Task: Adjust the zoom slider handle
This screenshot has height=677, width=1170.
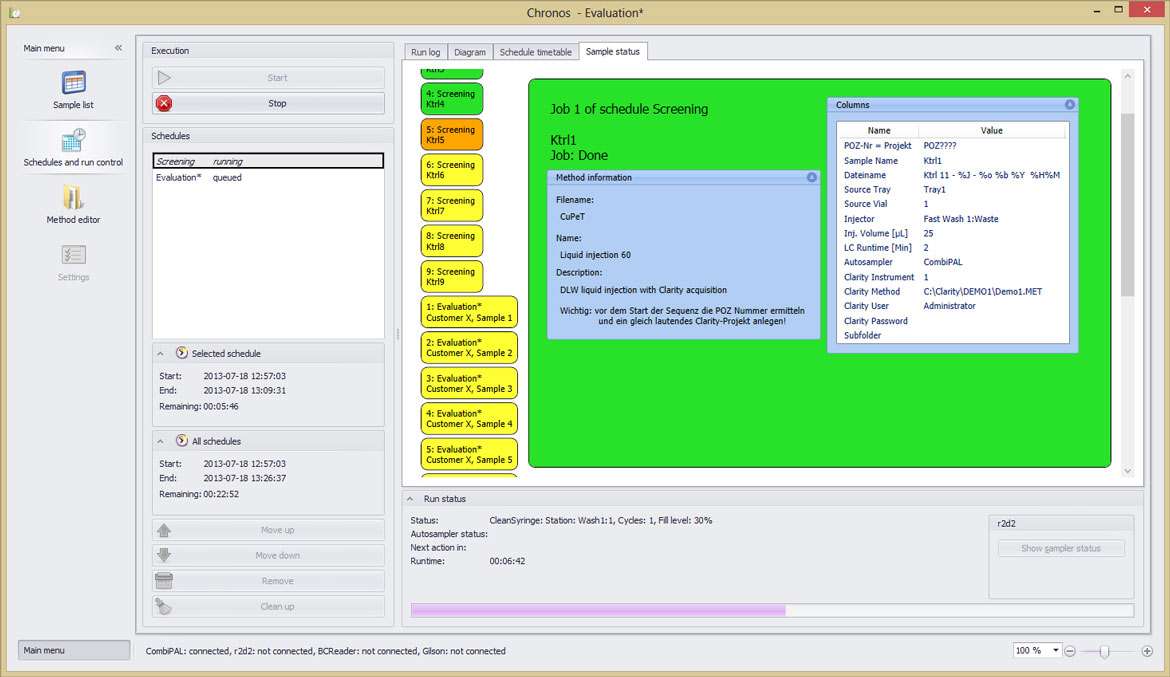Action: 1104,652
